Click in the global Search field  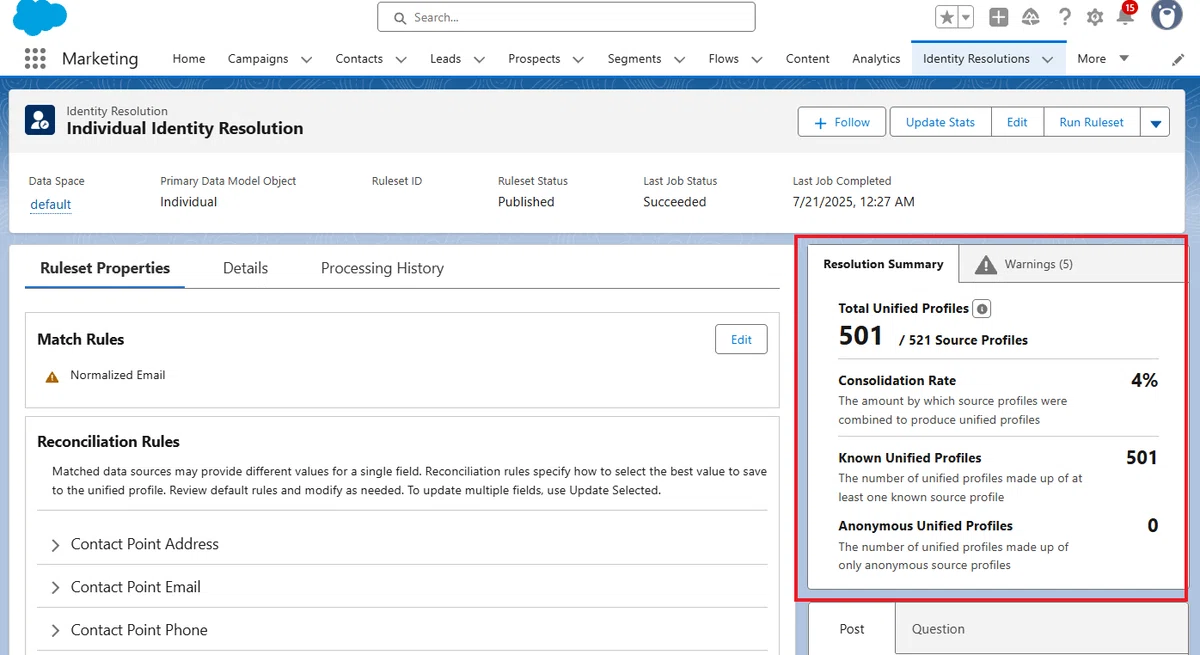pos(566,17)
